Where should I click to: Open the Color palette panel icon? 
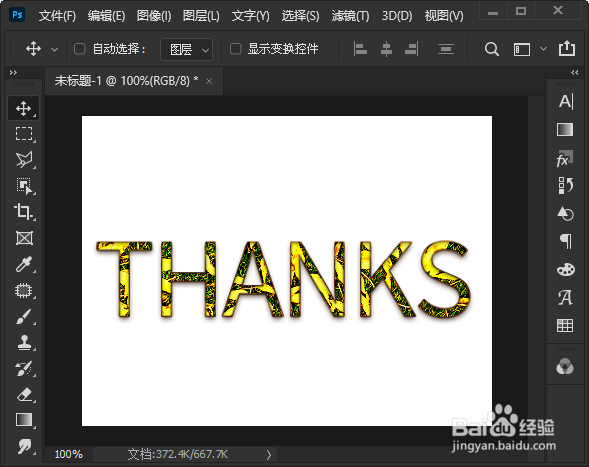pyautogui.click(x=565, y=269)
